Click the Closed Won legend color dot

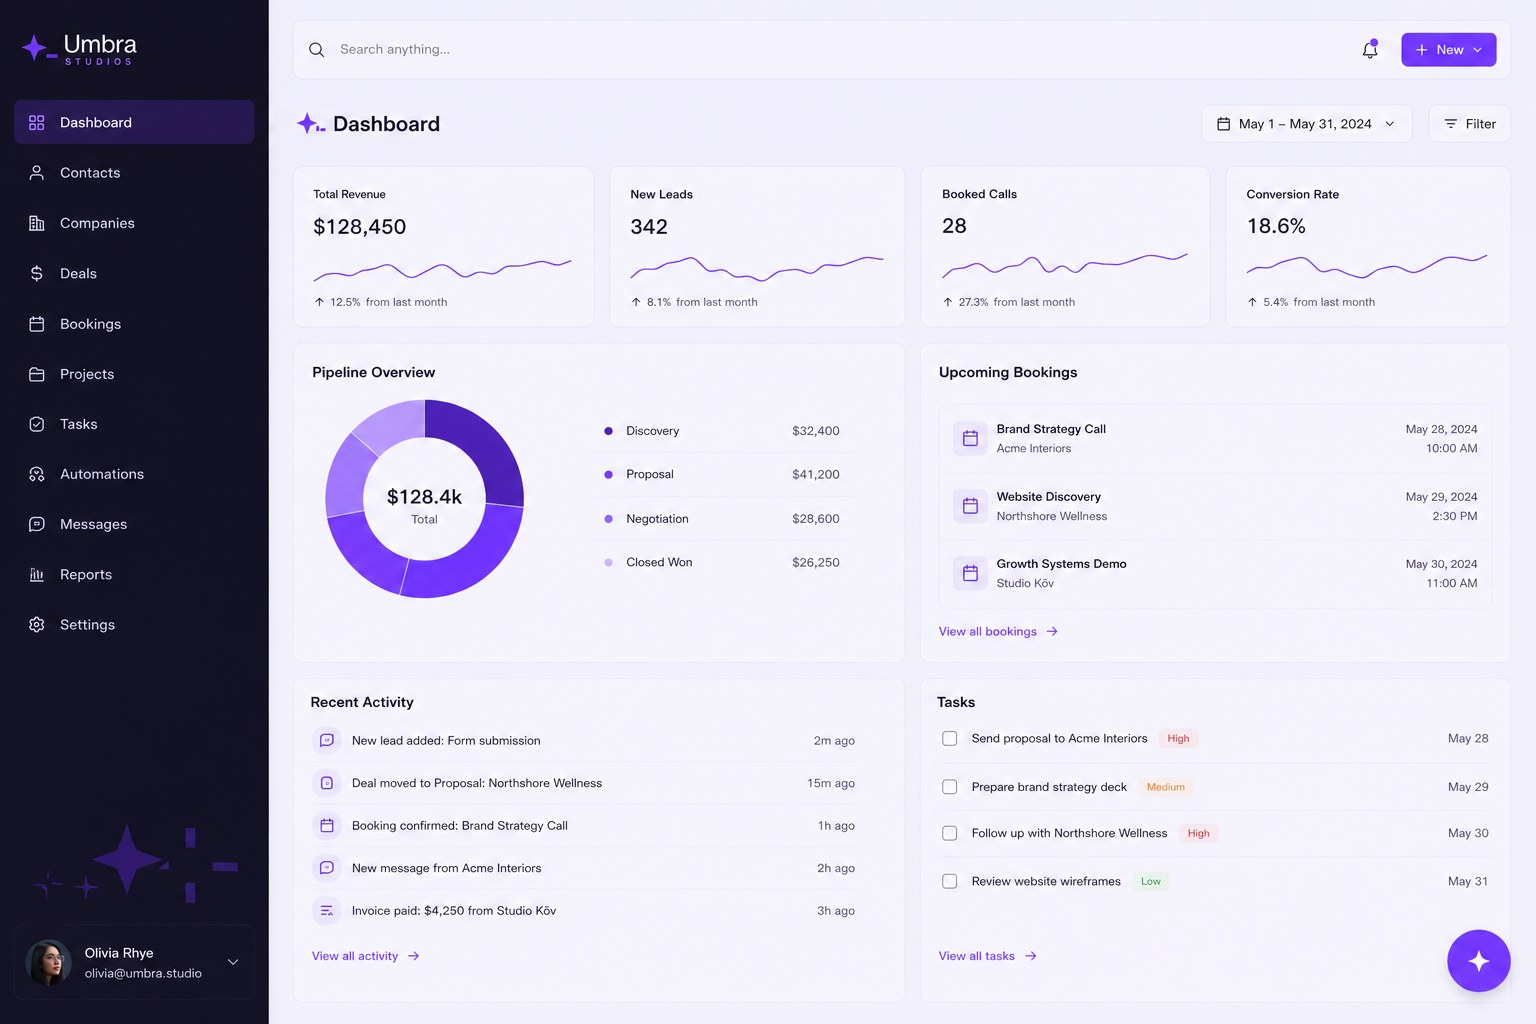608,562
